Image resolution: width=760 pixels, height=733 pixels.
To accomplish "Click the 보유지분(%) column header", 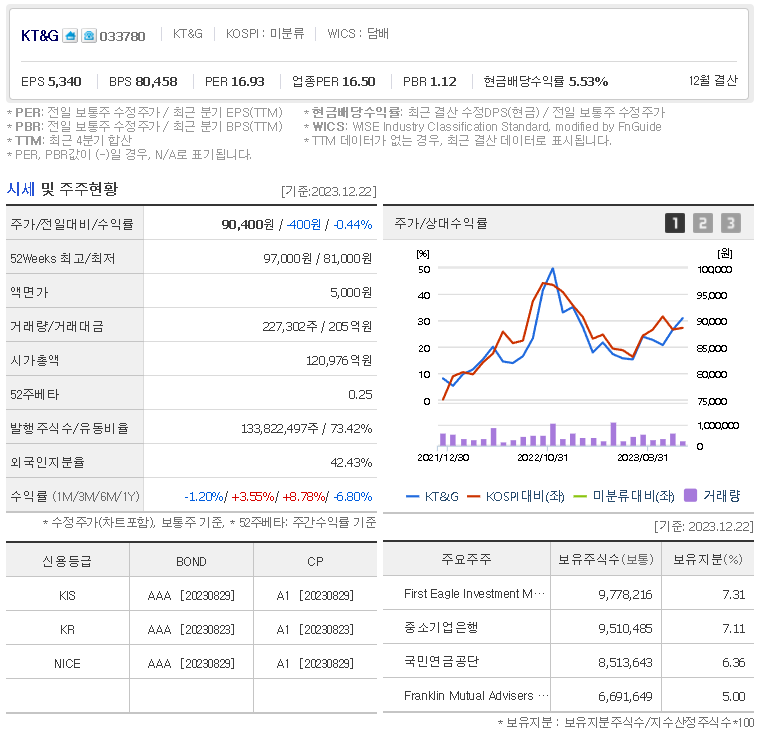I will [x=708, y=559].
